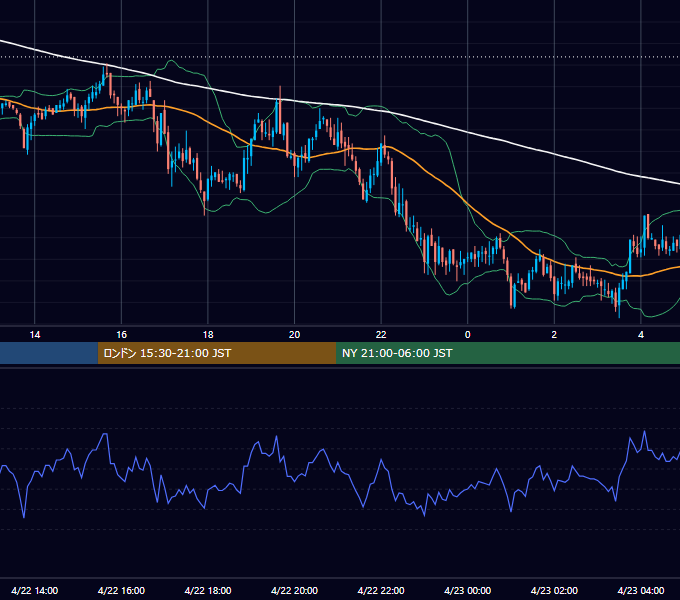
Task: Click the 4/22 14:00 date label
Action: [x=35, y=590]
